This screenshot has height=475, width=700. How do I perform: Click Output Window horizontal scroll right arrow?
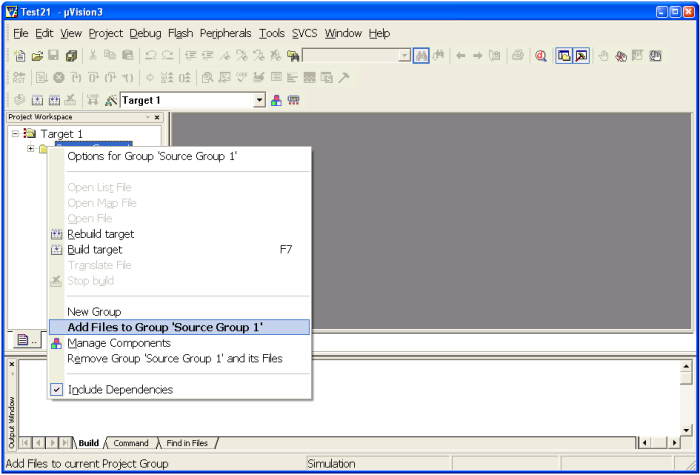pos(674,443)
